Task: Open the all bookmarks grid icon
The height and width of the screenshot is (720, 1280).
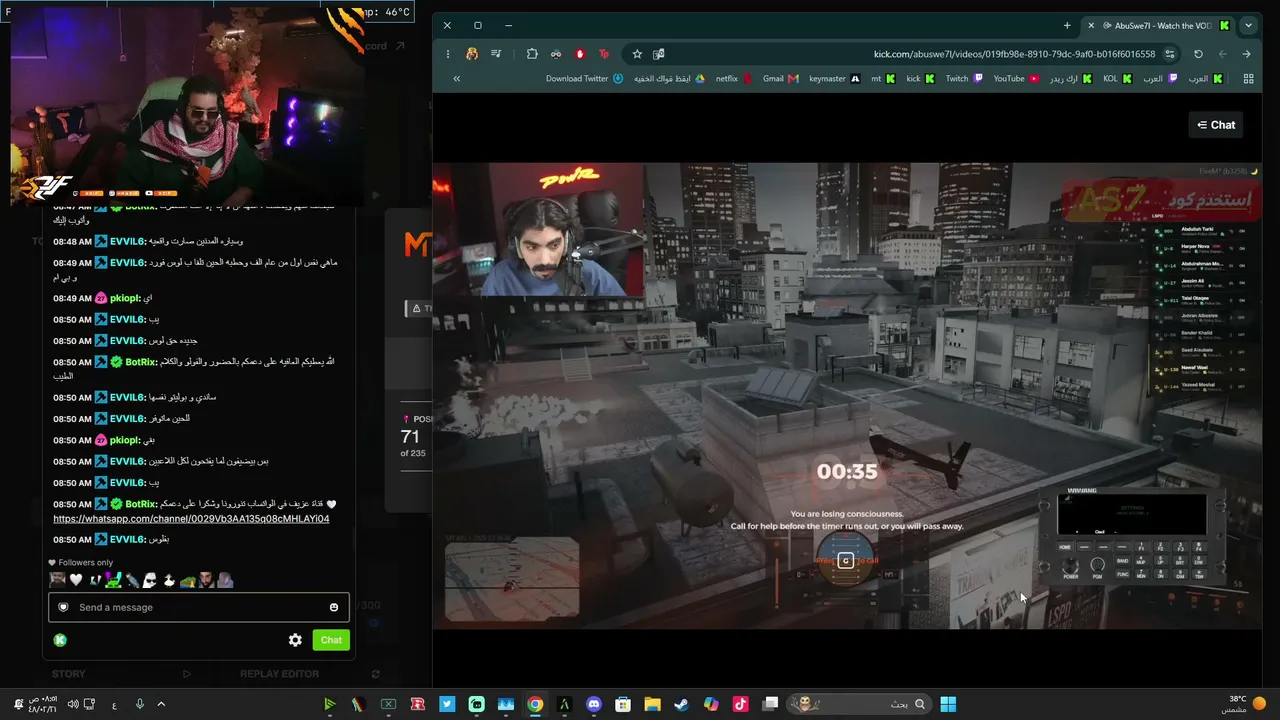Action: pyautogui.click(x=1248, y=79)
